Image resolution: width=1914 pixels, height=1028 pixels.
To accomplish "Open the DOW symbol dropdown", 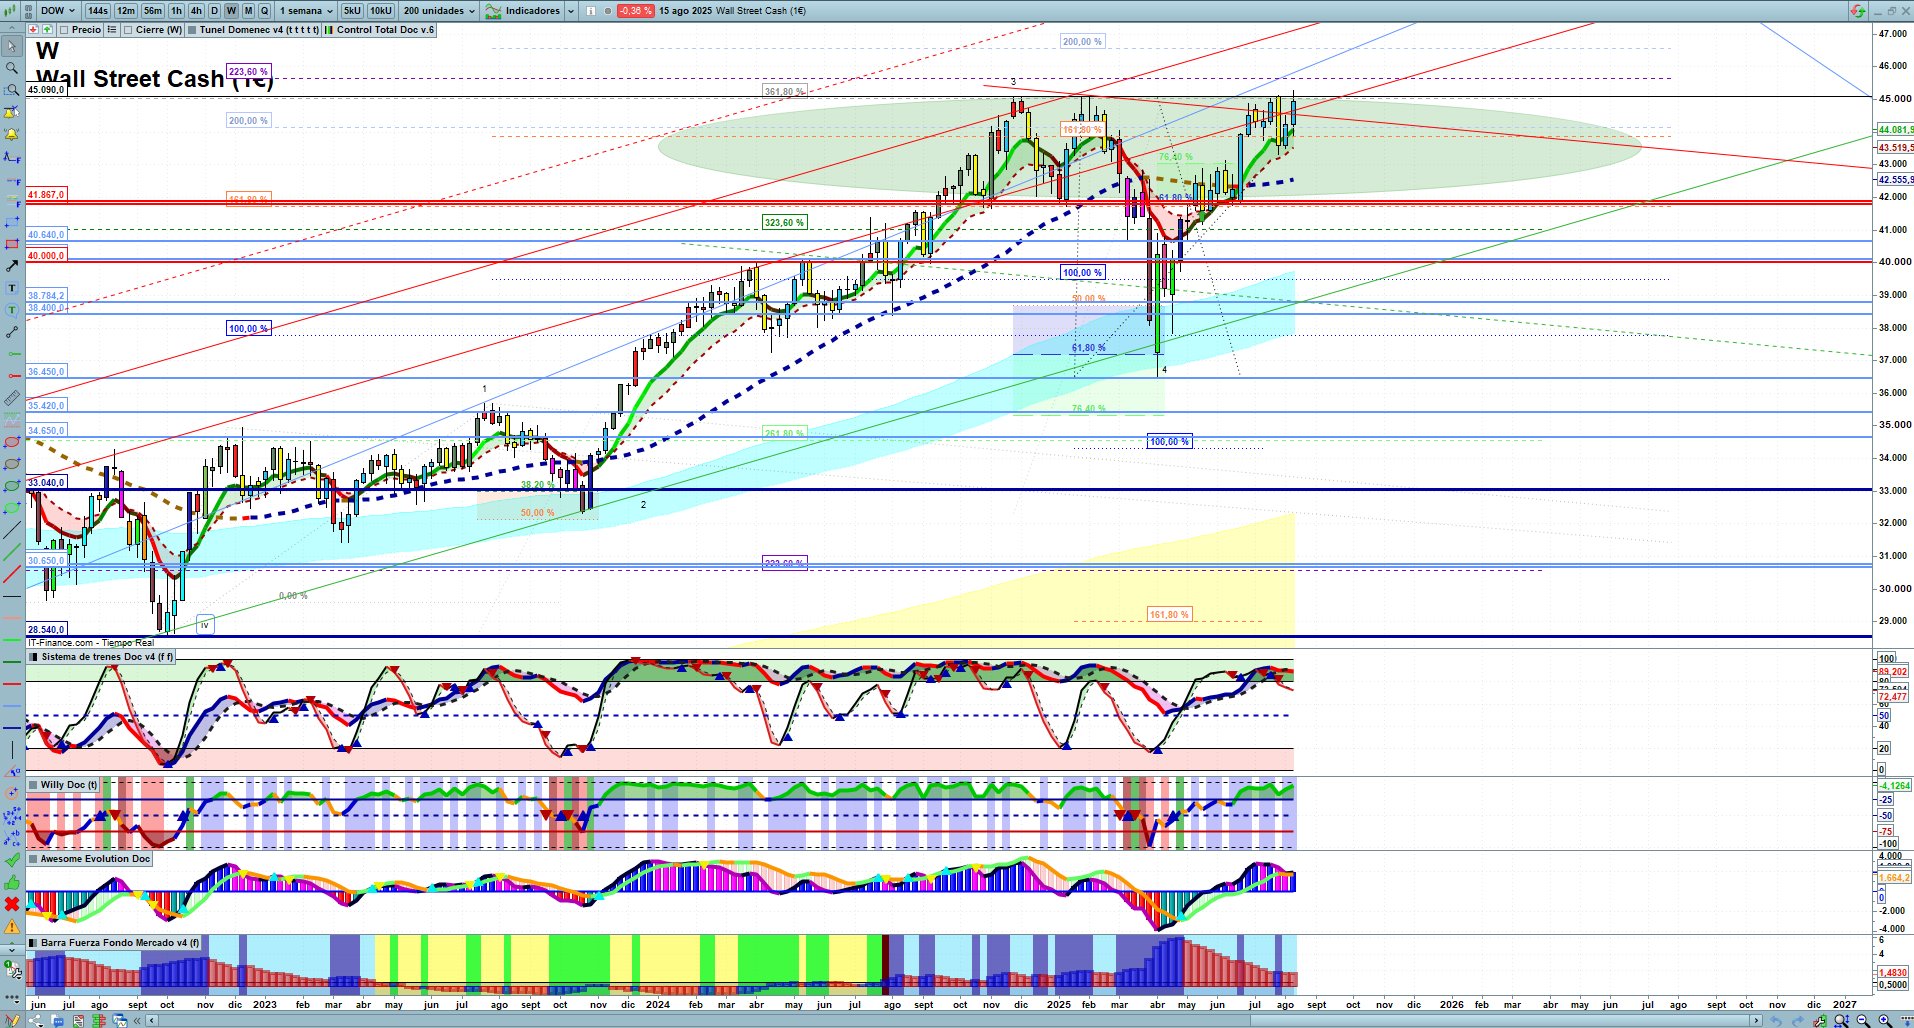I will pos(58,11).
